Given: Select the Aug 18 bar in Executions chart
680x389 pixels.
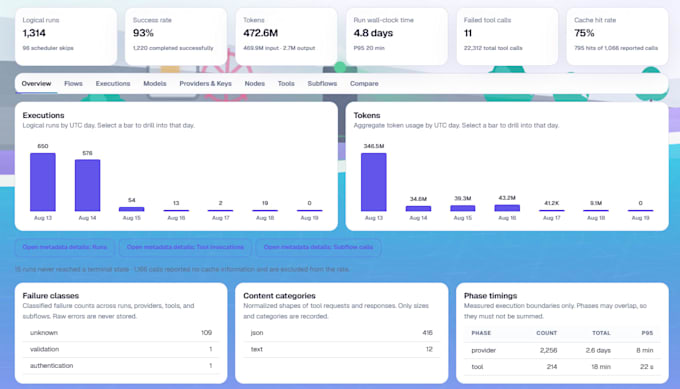Looking at the screenshot, I should coord(265,210).
